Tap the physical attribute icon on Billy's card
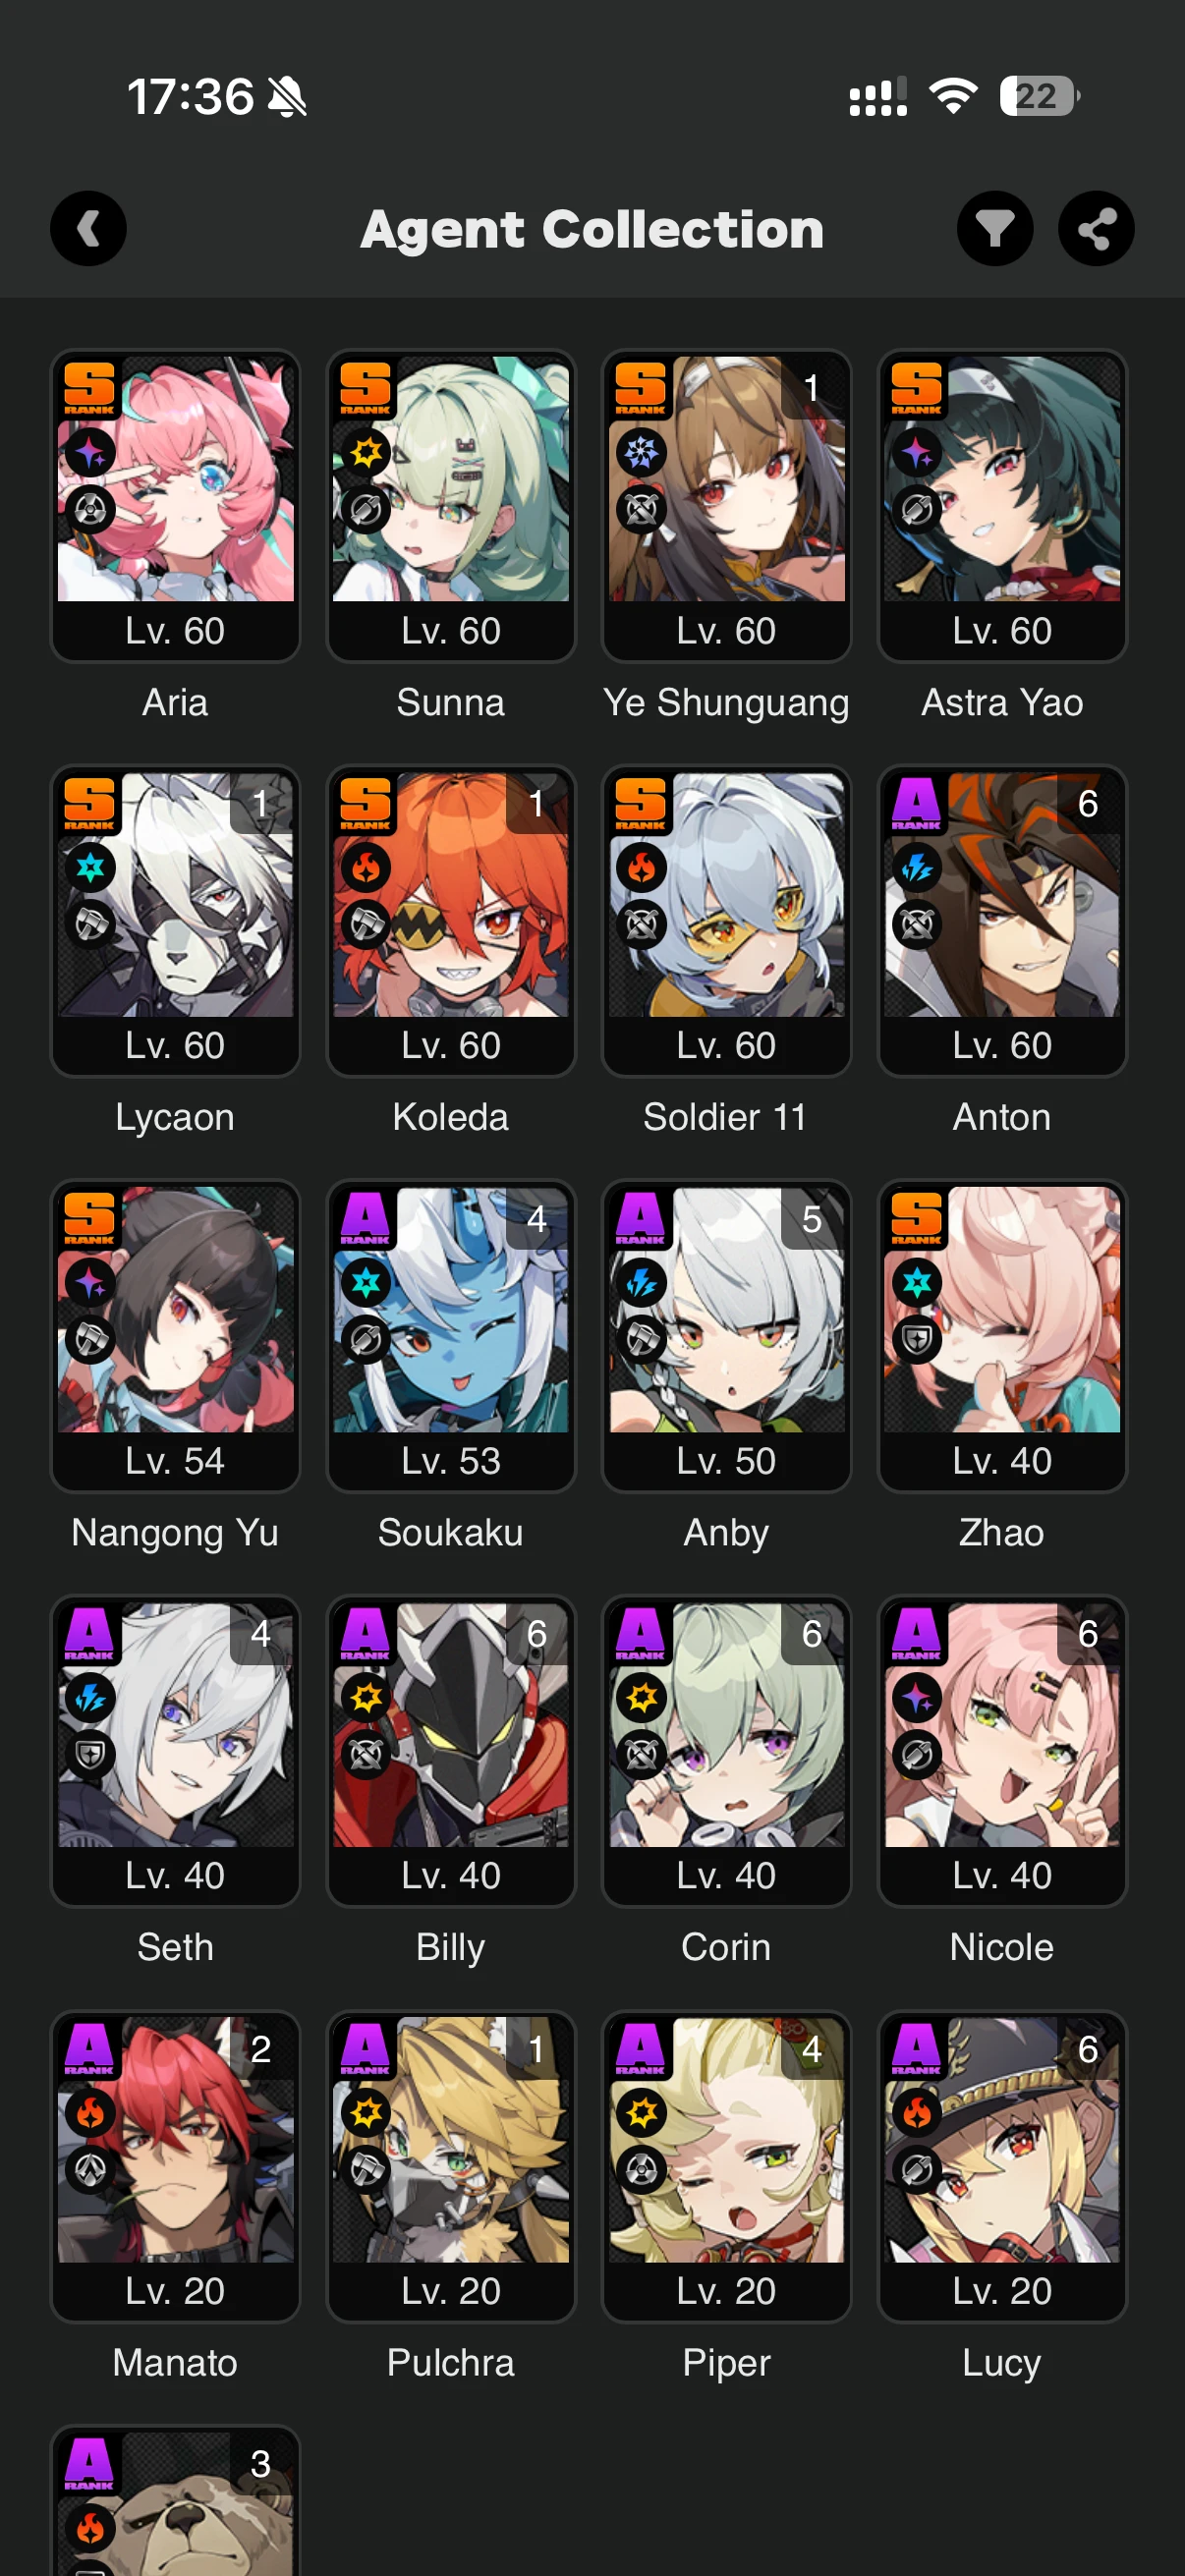This screenshot has height=2576, width=1185. (x=366, y=1697)
